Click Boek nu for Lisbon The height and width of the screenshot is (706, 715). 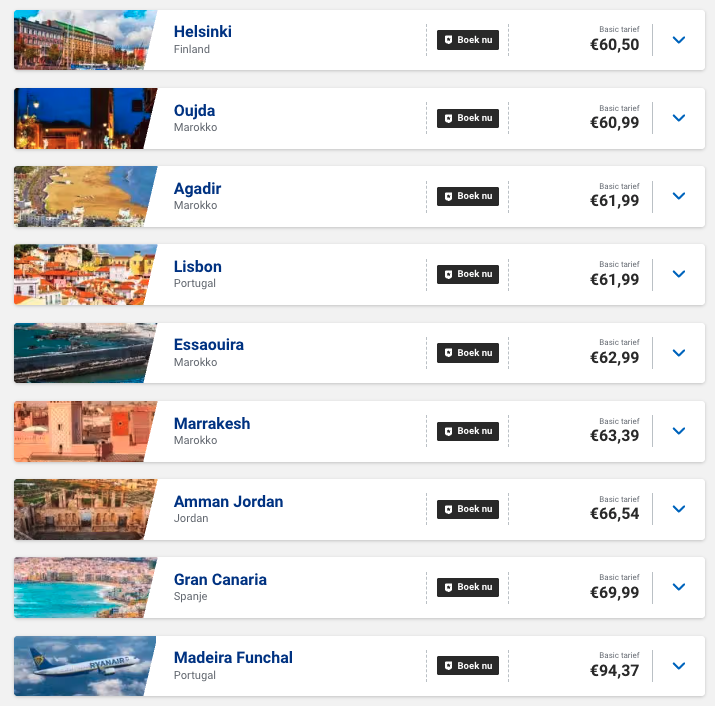tap(467, 274)
